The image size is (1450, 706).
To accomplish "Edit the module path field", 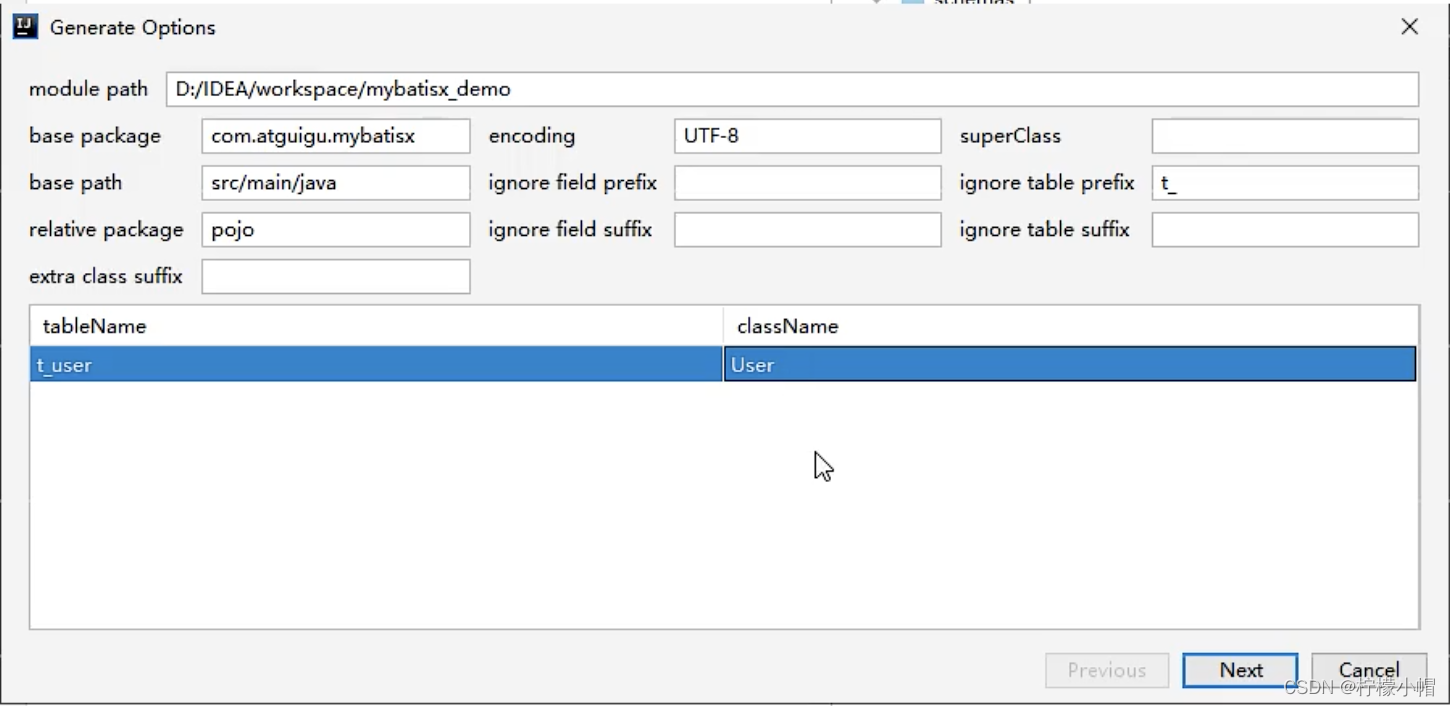I will [792, 89].
